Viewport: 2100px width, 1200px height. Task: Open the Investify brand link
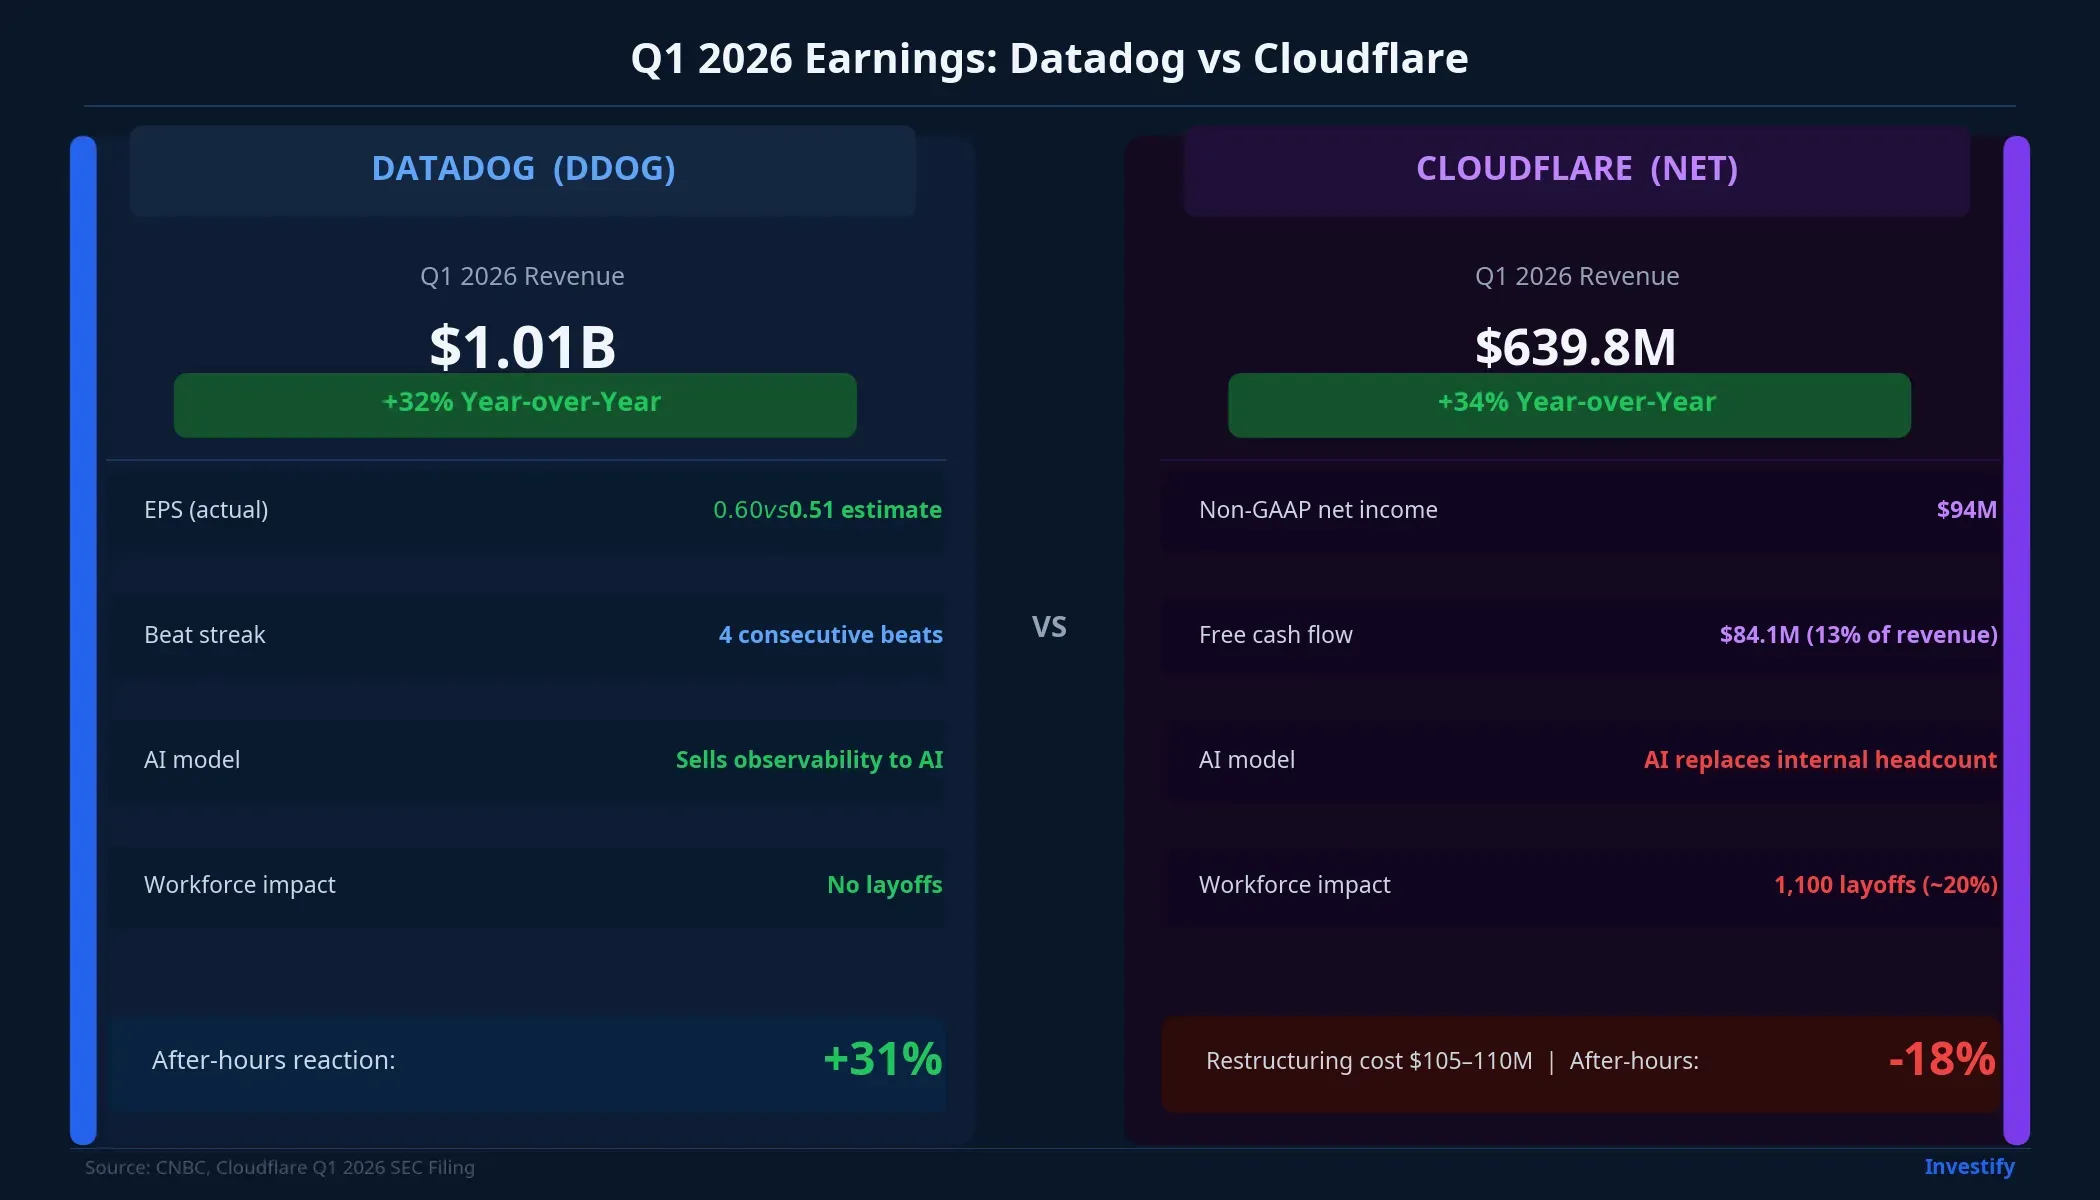point(1969,1167)
